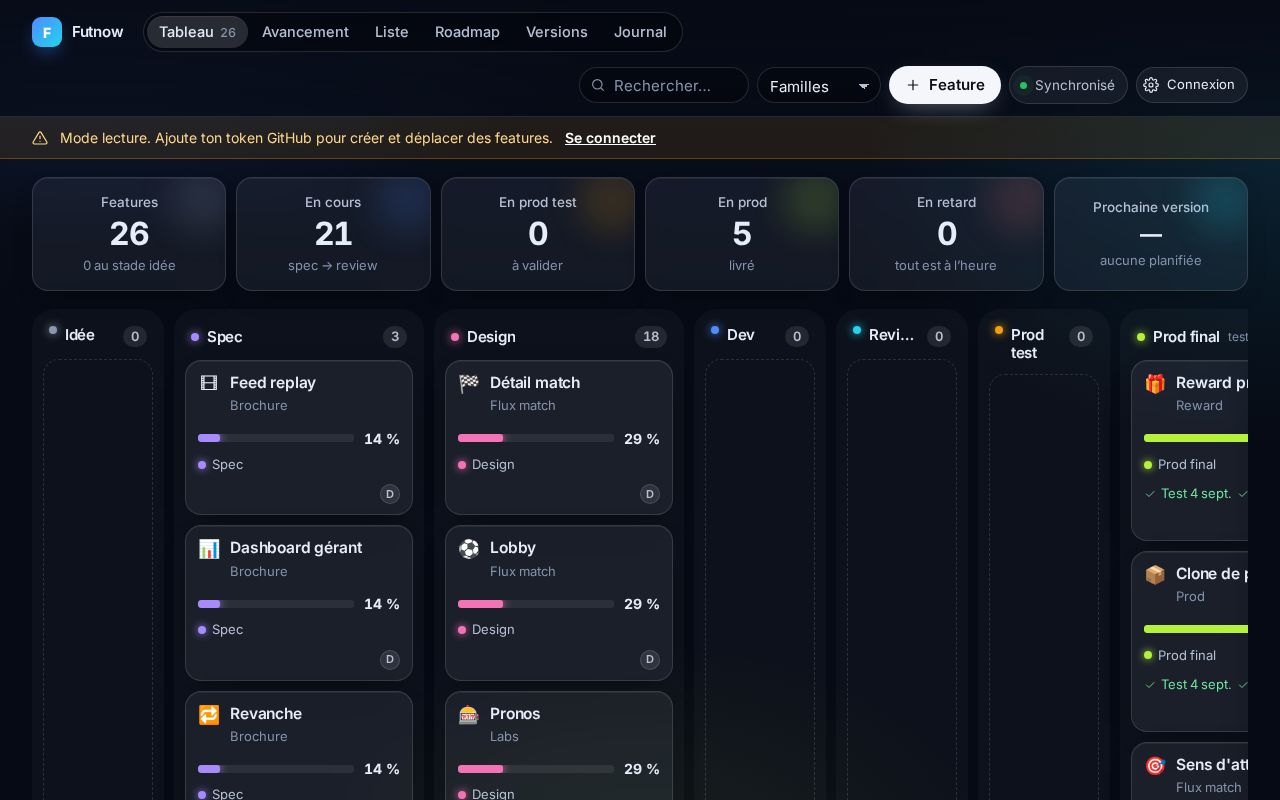Switch to the Journal tab

(x=640, y=32)
